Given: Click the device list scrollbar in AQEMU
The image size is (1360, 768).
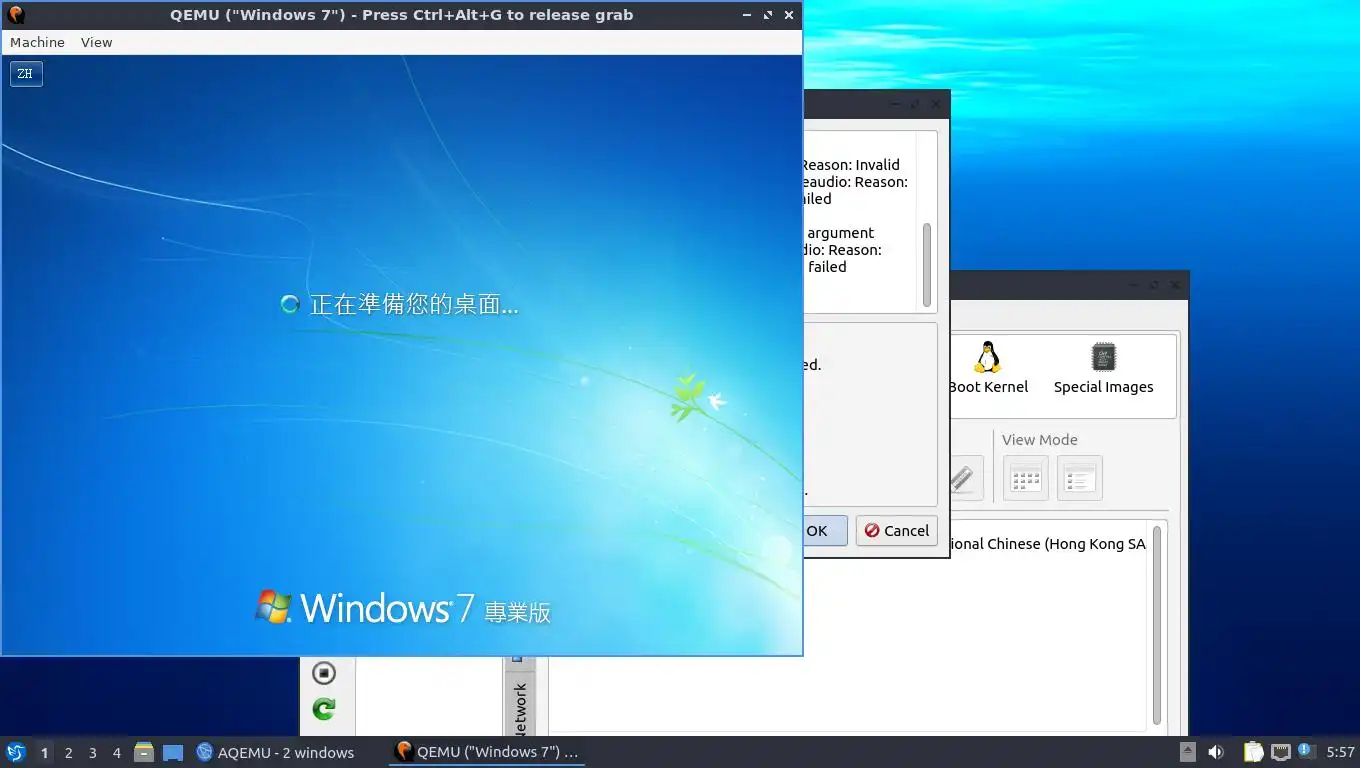Looking at the screenshot, I should (x=1157, y=625).
